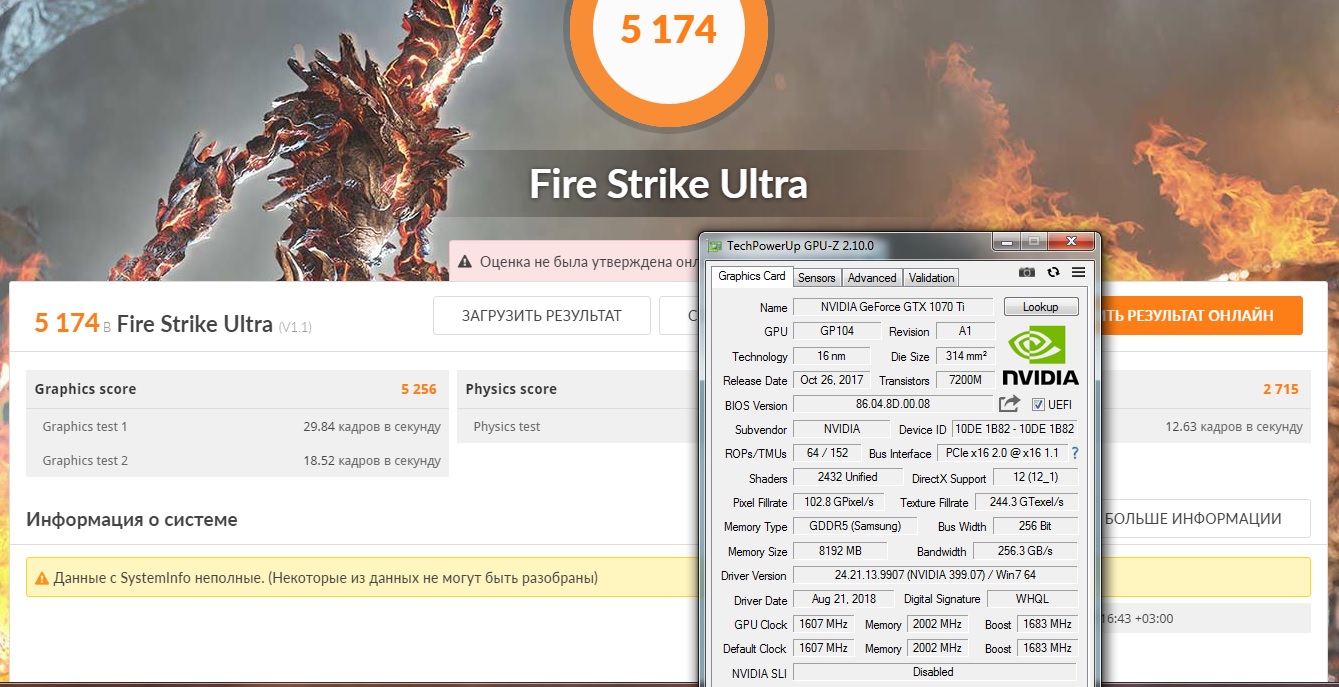Click the Информация о системе heading
The height and width of the screenshot is (687, 1339).
click(x=132, y=519)
